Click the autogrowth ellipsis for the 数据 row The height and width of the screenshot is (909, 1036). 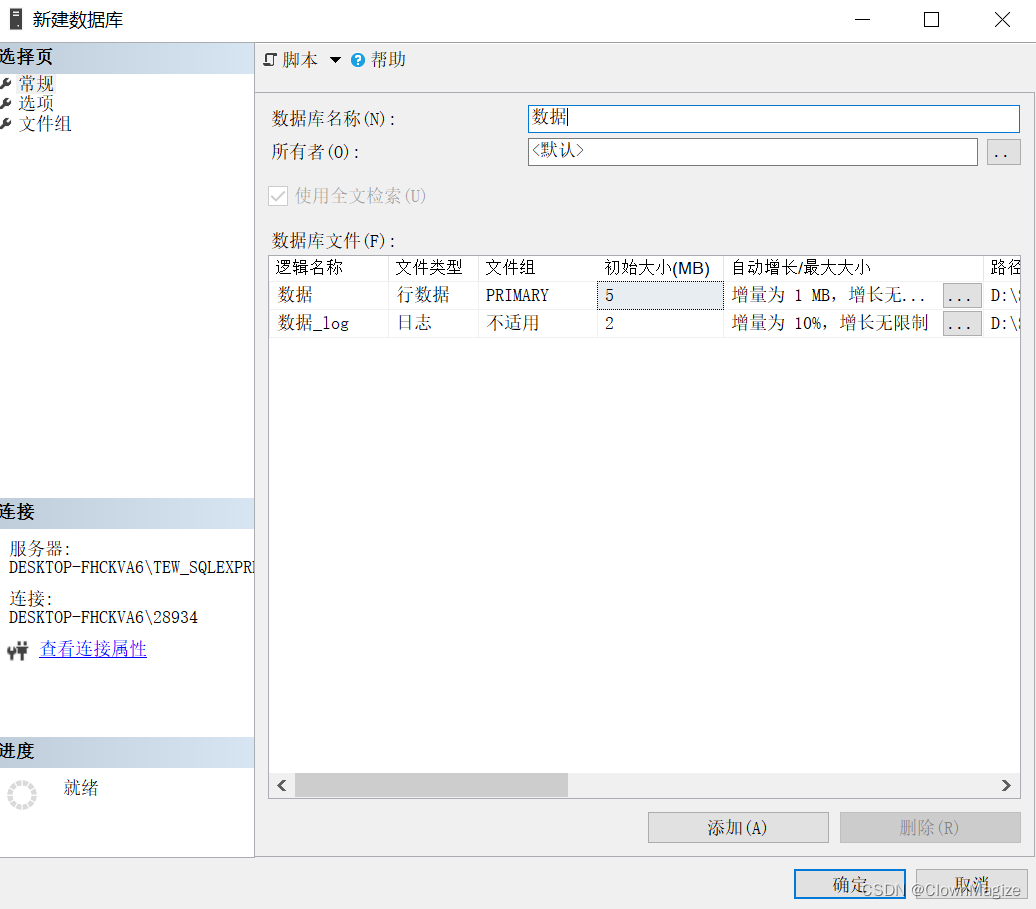pyautogui.click(x=961, y=295)
